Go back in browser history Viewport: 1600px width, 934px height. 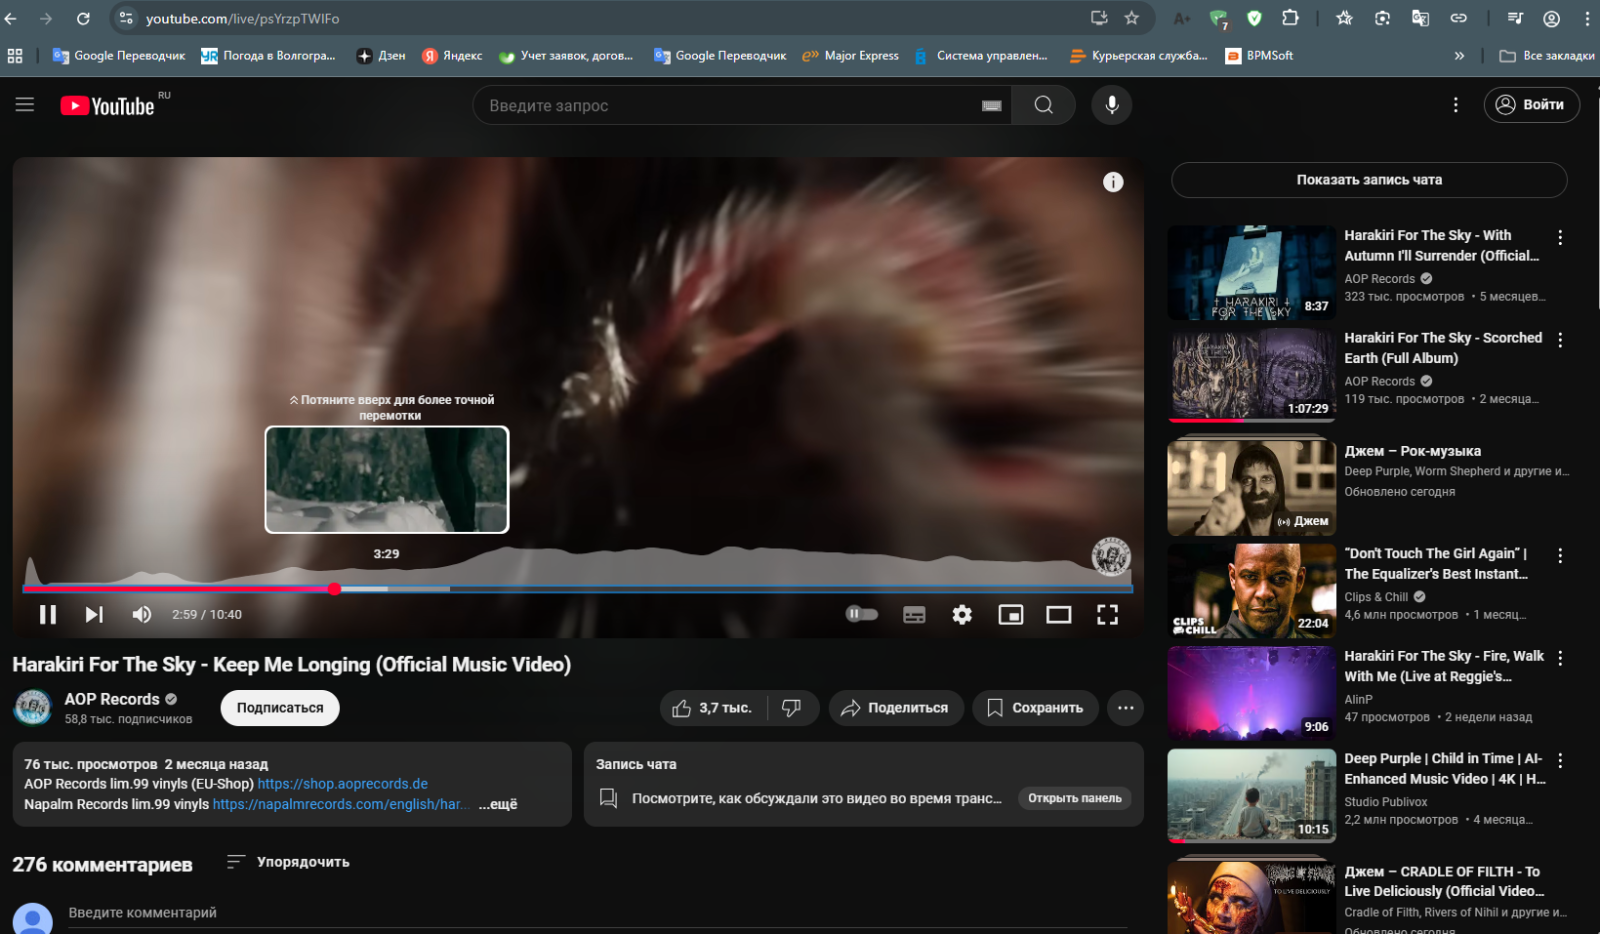point(11,18)
